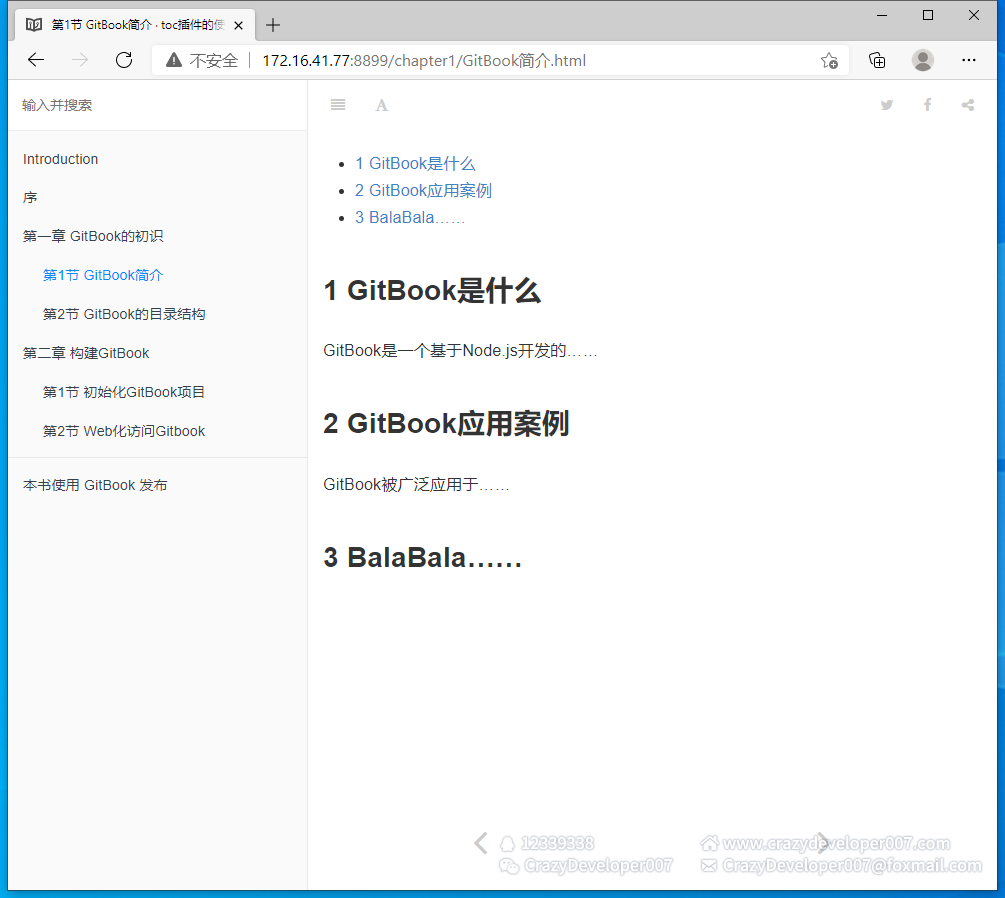This screenshot has width=1005, height=898.
Task: Share page on Facebook
Action: tap(927, 104)
